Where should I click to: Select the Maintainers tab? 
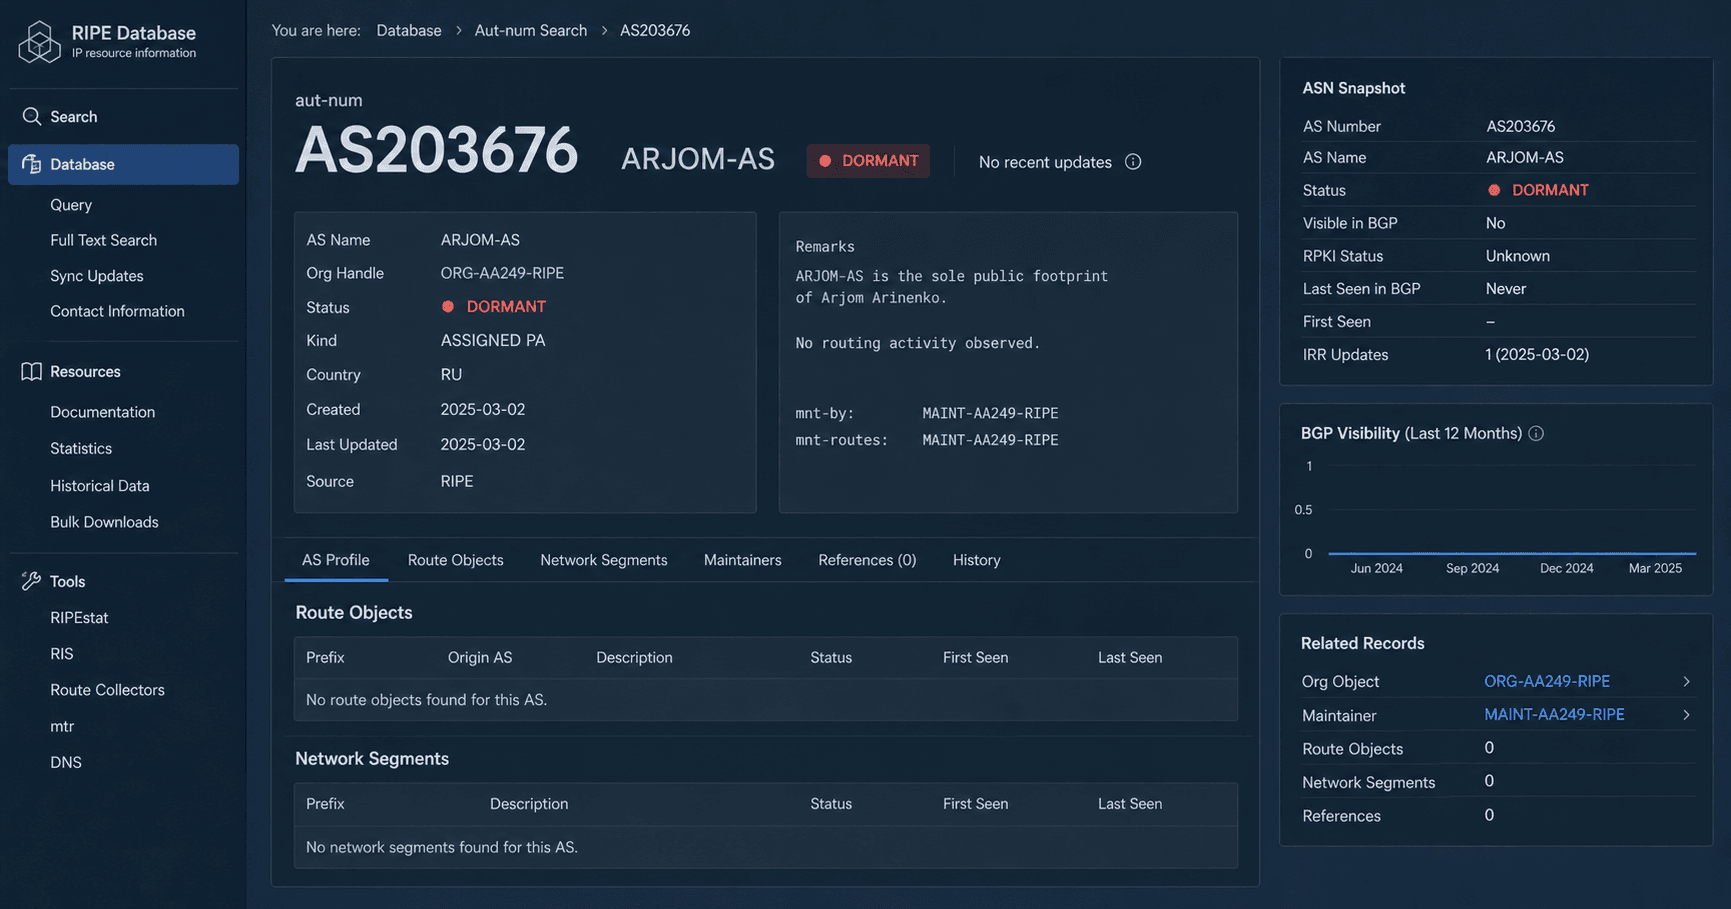(742, 560)
